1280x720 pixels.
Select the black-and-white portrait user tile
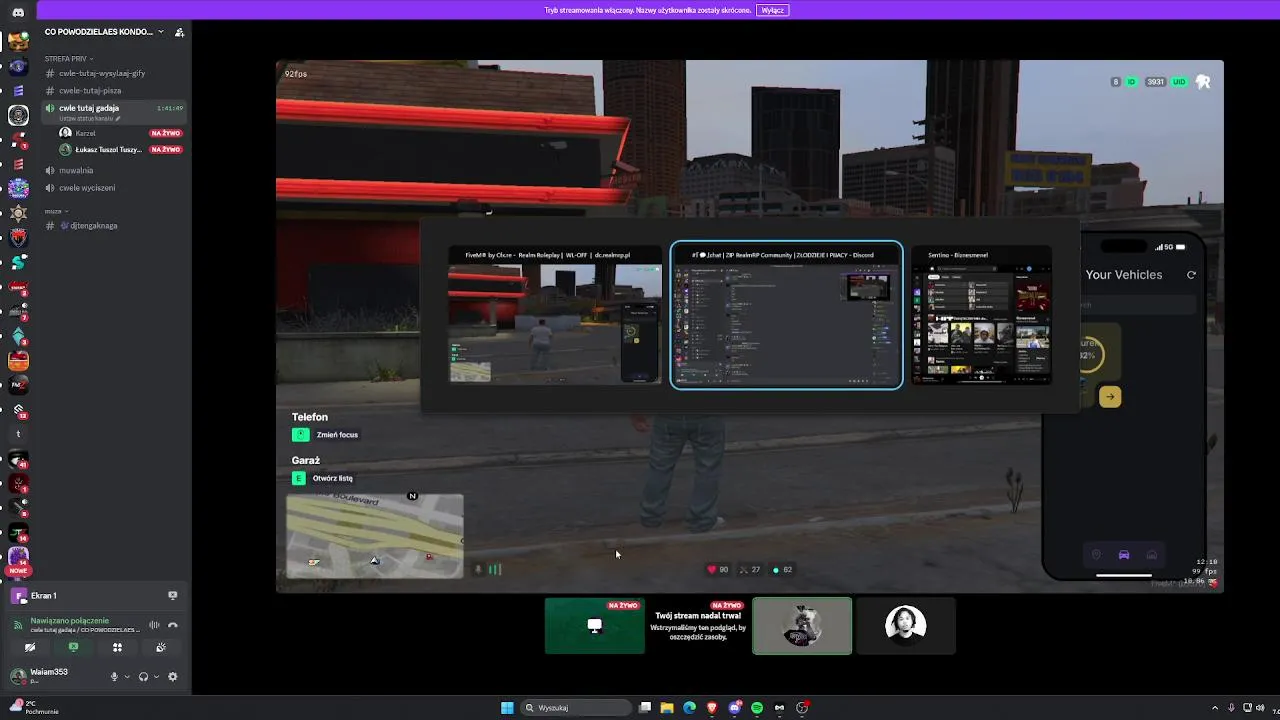pos(906,626)
